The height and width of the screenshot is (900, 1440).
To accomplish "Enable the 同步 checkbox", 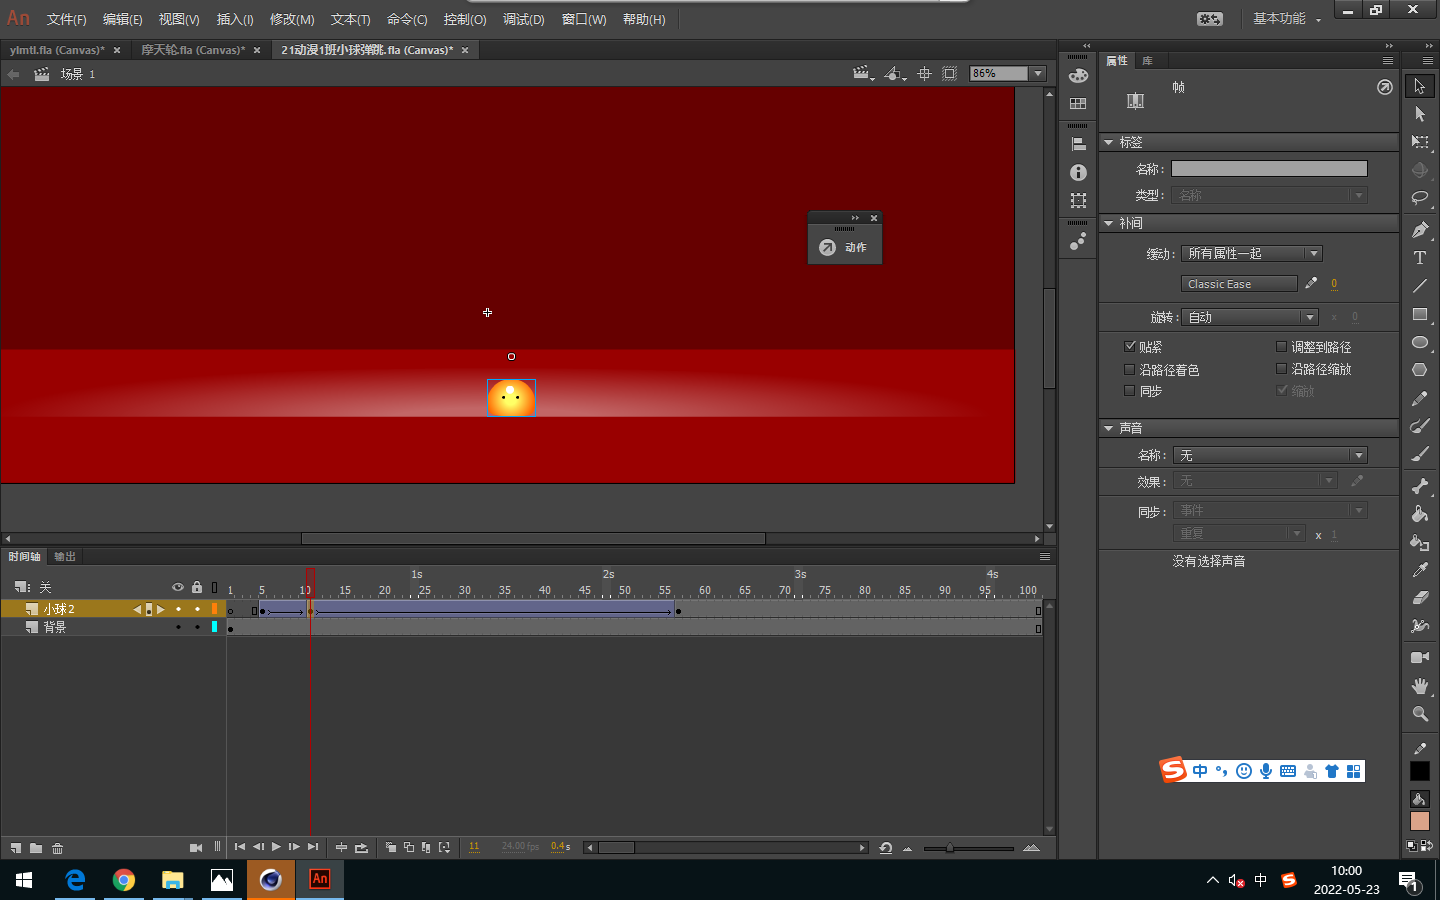I will click(x=1130, y=391).
